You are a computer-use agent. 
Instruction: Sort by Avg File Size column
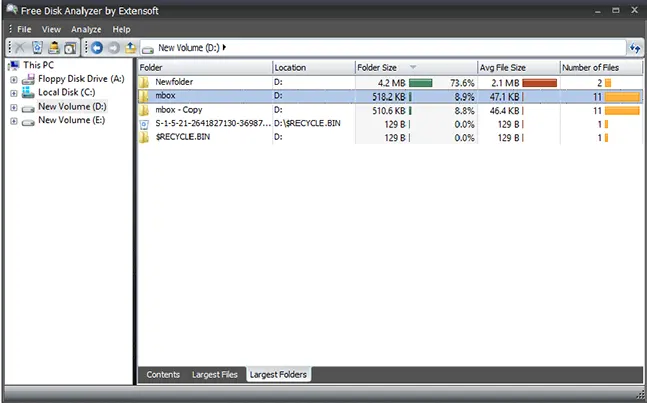pyautogui.click(x=518, y=68)
